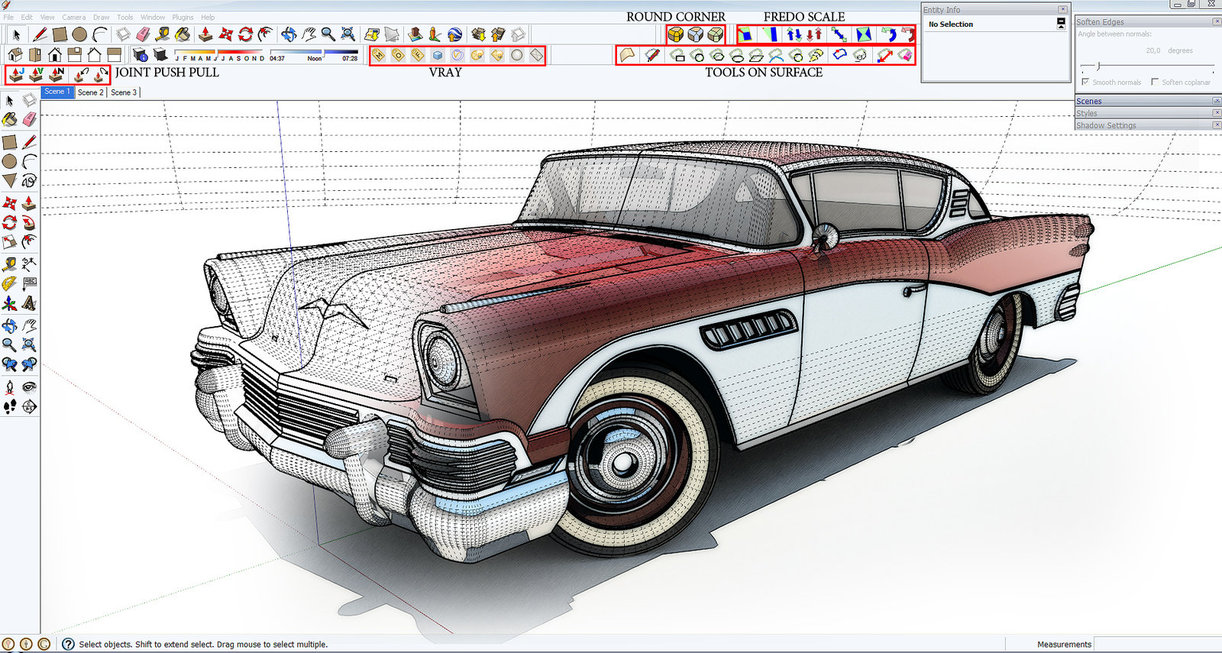1222x653 pixels.
Task: Switch to the Scene 2 tab
Action: (x=90, y=92)
